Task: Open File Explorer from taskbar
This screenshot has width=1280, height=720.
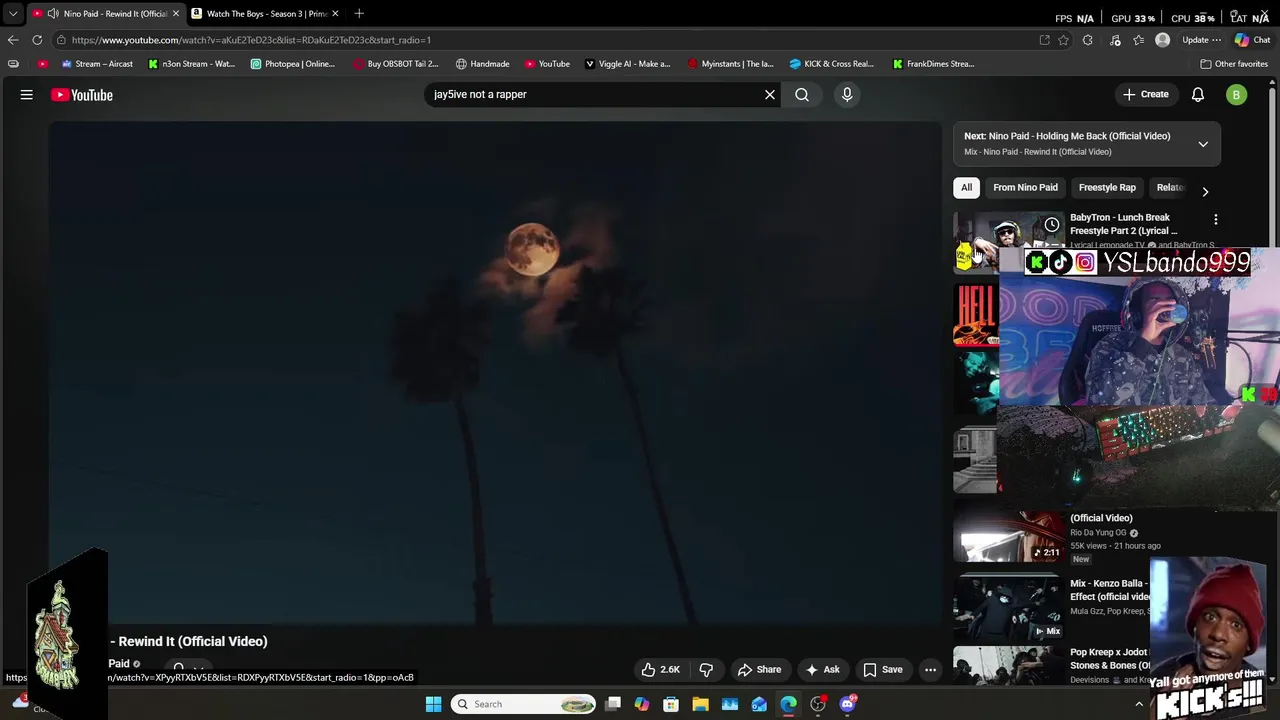Action: coord(700,704)
